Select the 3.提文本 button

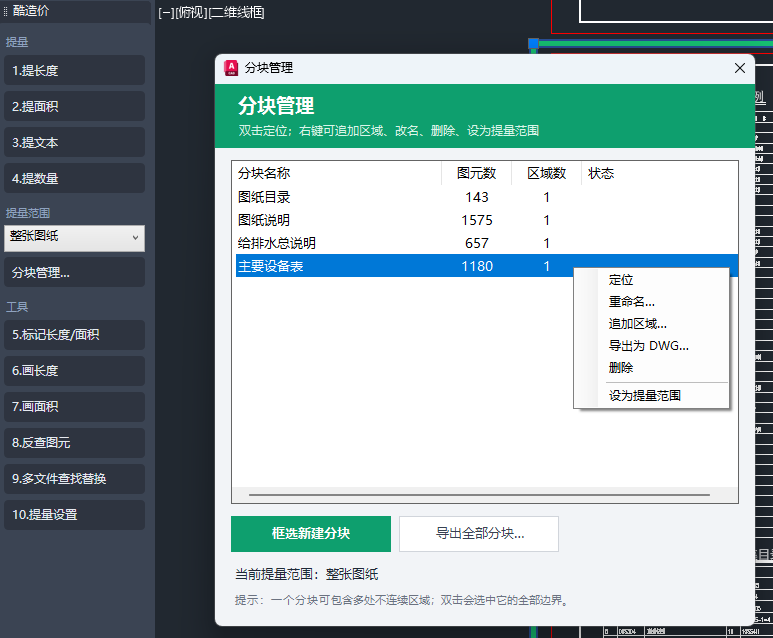coord(74,142)
